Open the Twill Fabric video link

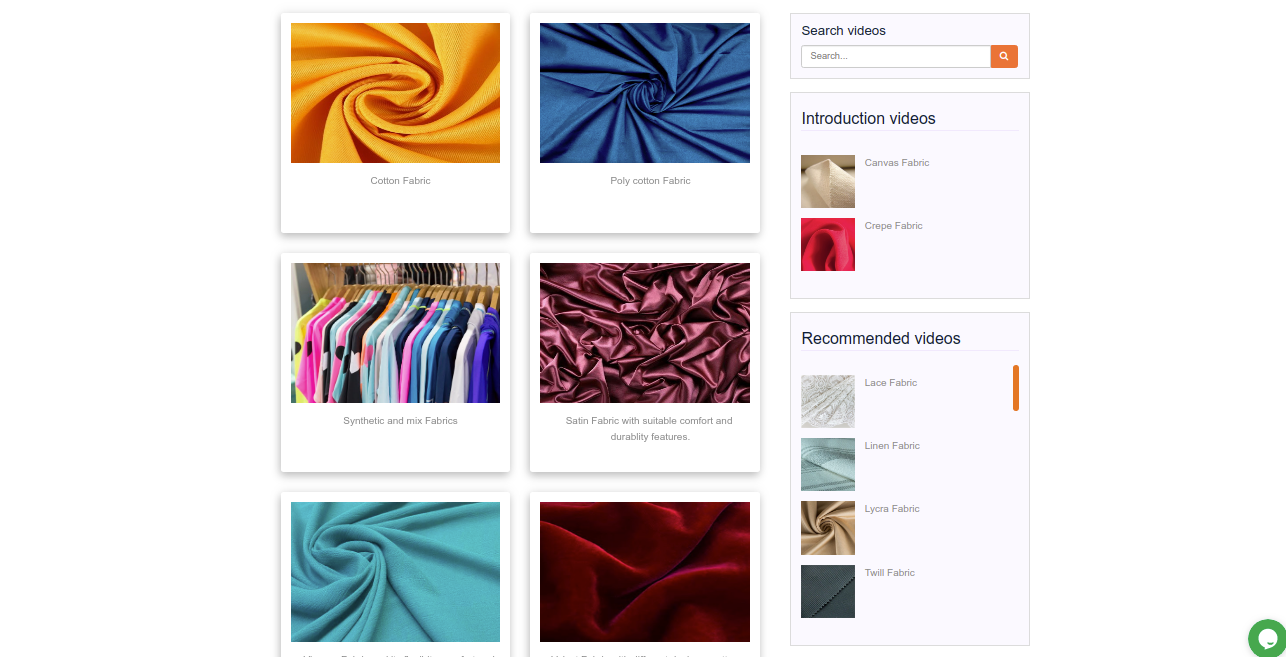[890, 573]
